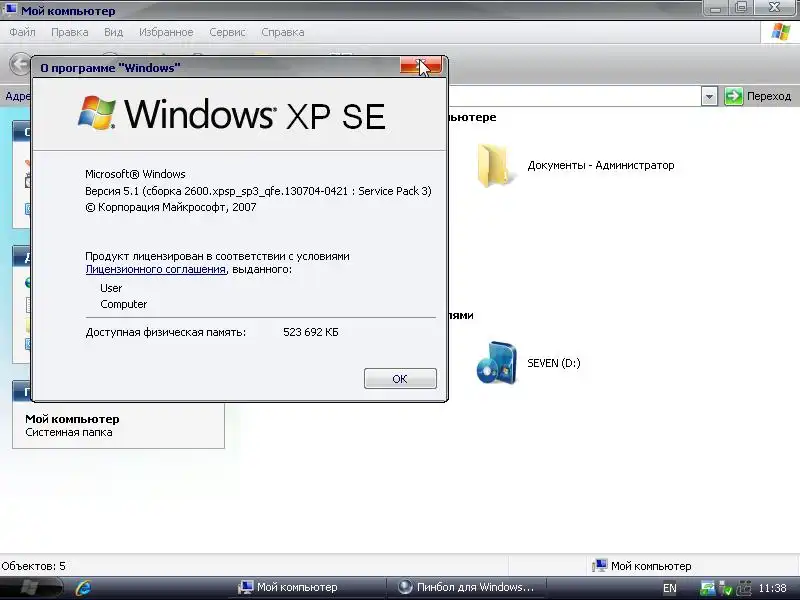Screen dimensions: 800x600
Task: Click Мой компьютер zone in status bar
Action: pos(641,566)
